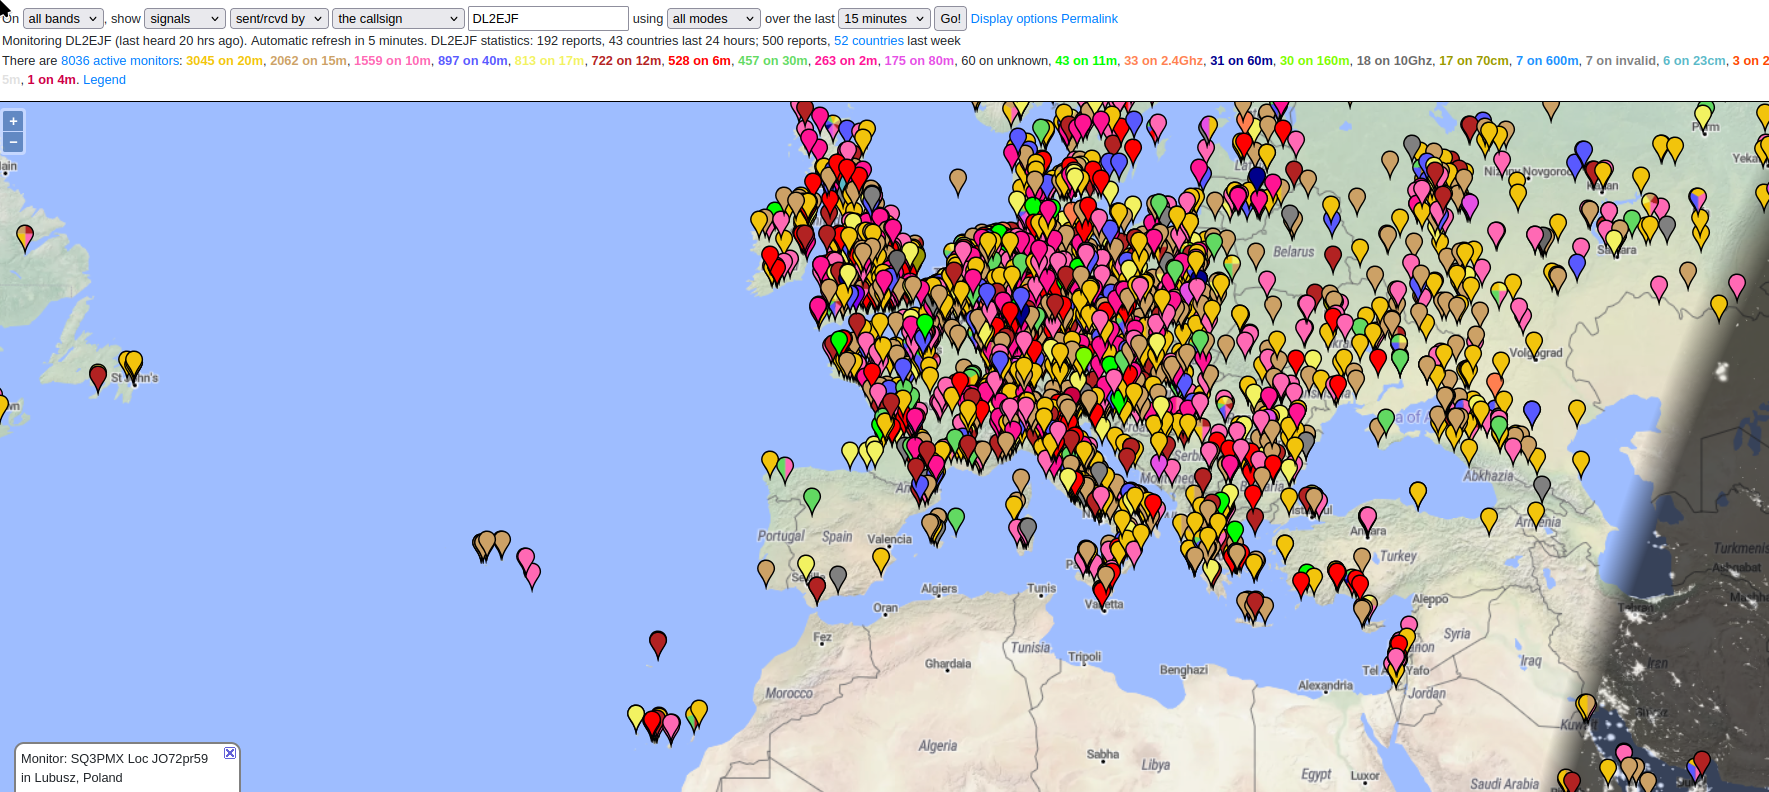Open the 'all modes' dropdown
The height and width of the screenshot is (792, 1769).
(714, 19)
